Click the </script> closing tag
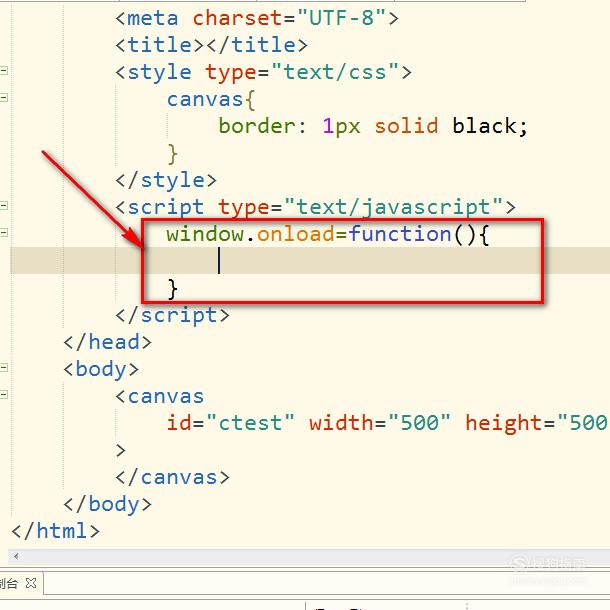 172,315
